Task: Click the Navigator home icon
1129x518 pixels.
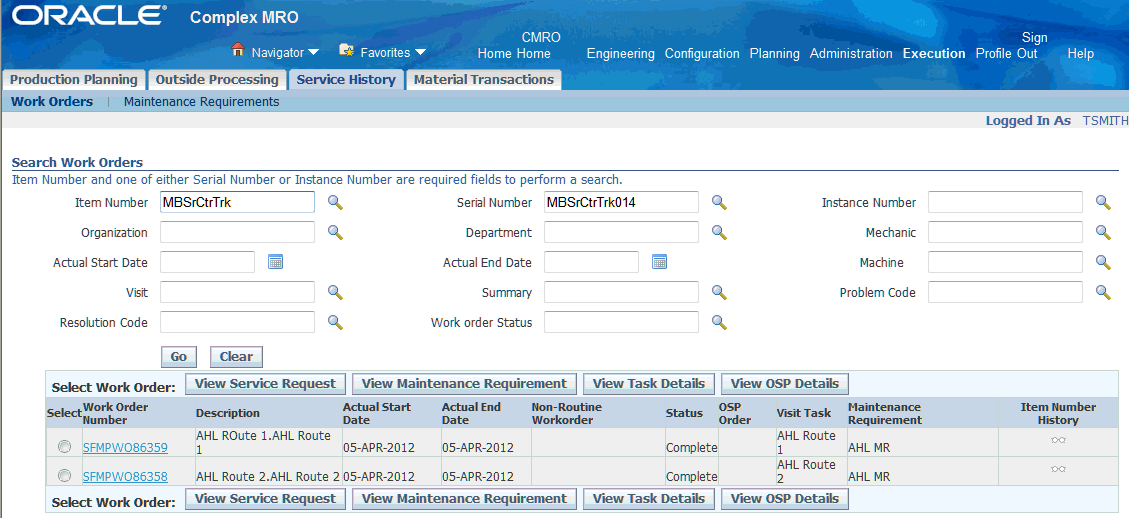Action: pos(238,50)
